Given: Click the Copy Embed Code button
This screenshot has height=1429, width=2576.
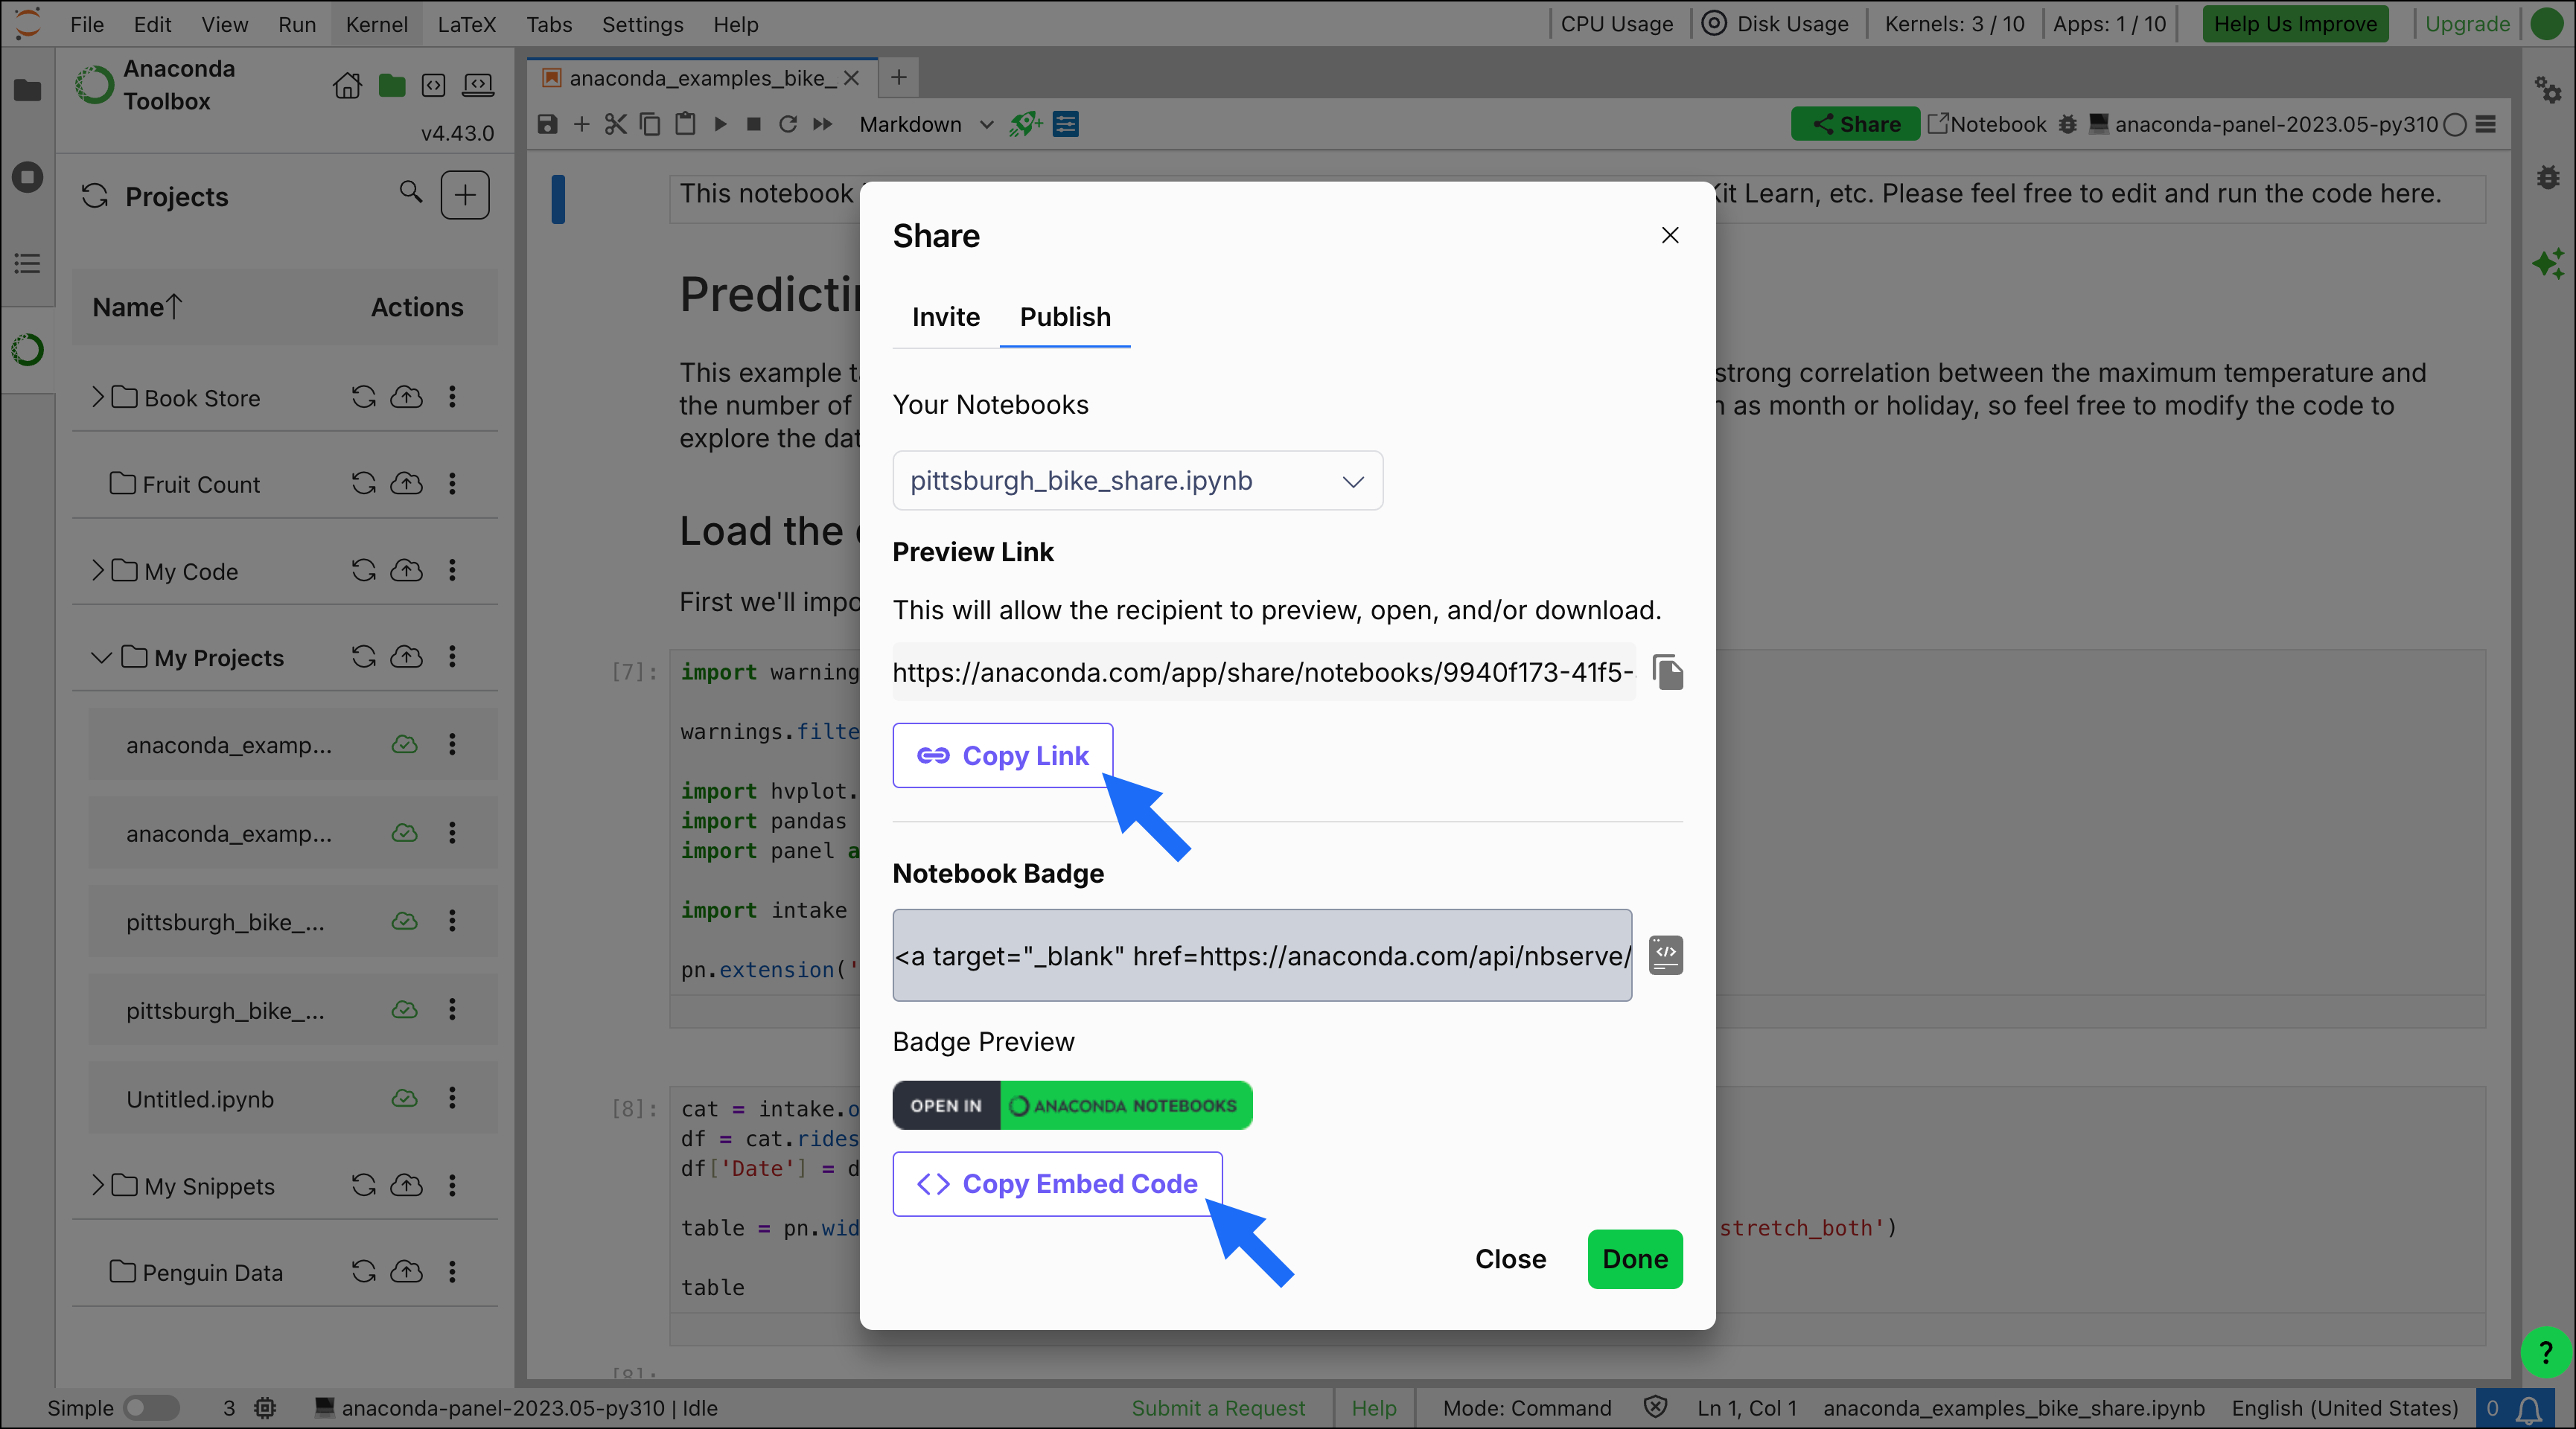Looking at the screenshot, I should (1057, 1184).
